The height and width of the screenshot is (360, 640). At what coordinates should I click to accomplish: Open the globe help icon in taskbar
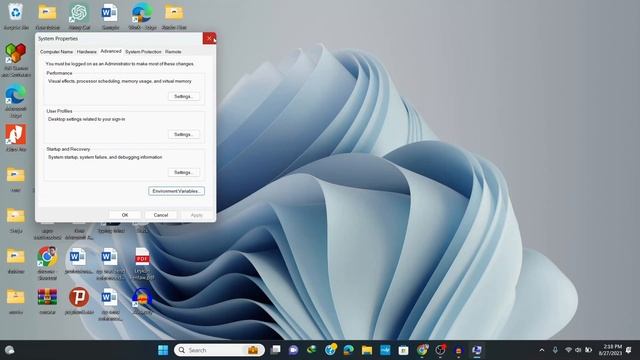pyautogui.click(x=330, y=349)
